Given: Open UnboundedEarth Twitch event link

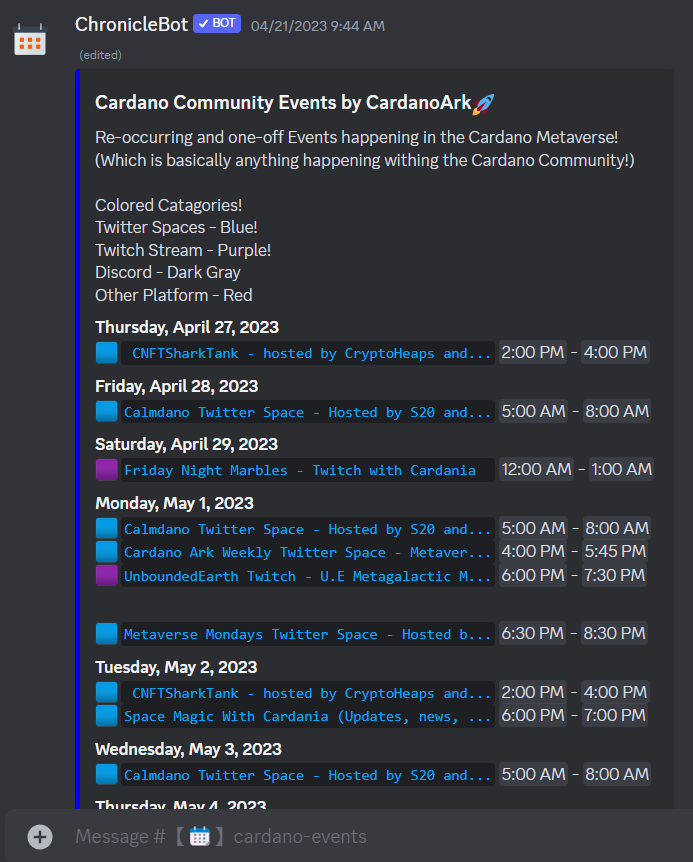Looking at the screenshot, I should tap(308, 576).
